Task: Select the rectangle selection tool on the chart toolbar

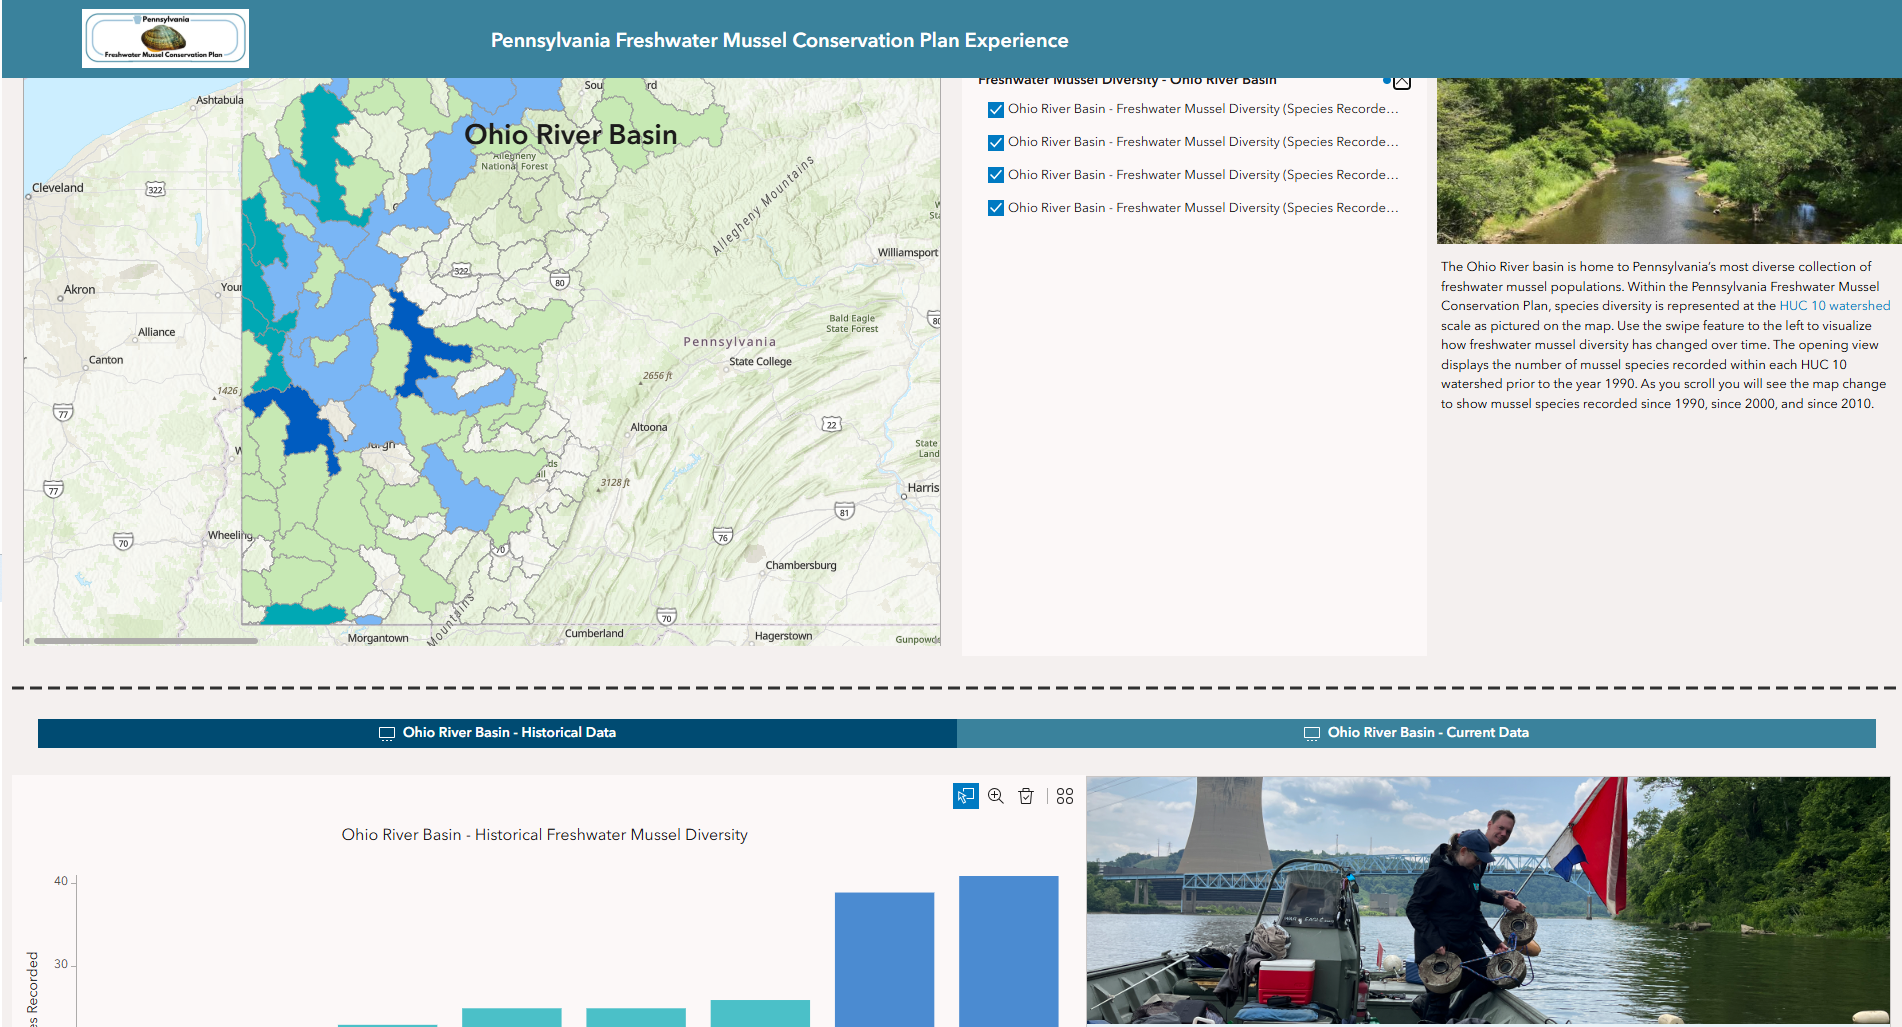Action: 965,797
